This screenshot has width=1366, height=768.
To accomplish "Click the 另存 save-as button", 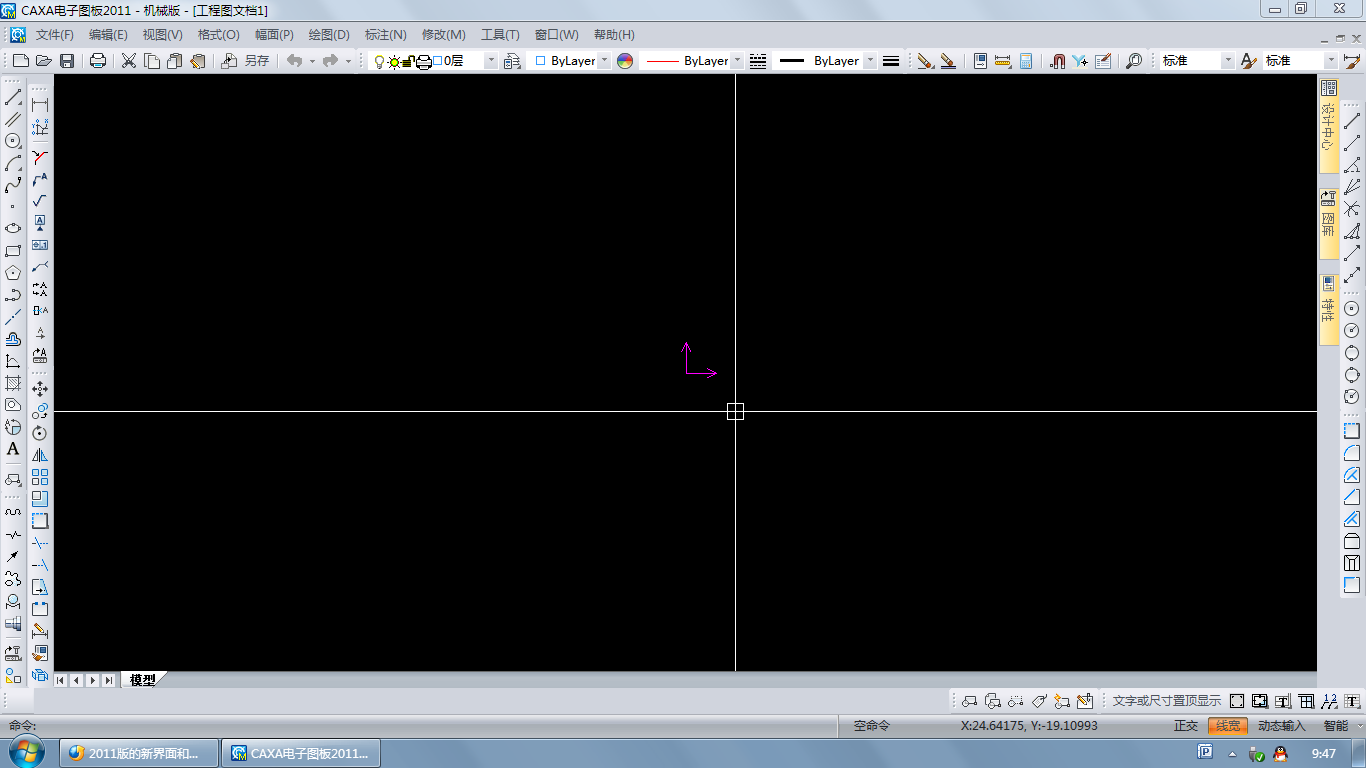I will coord(246,61).
